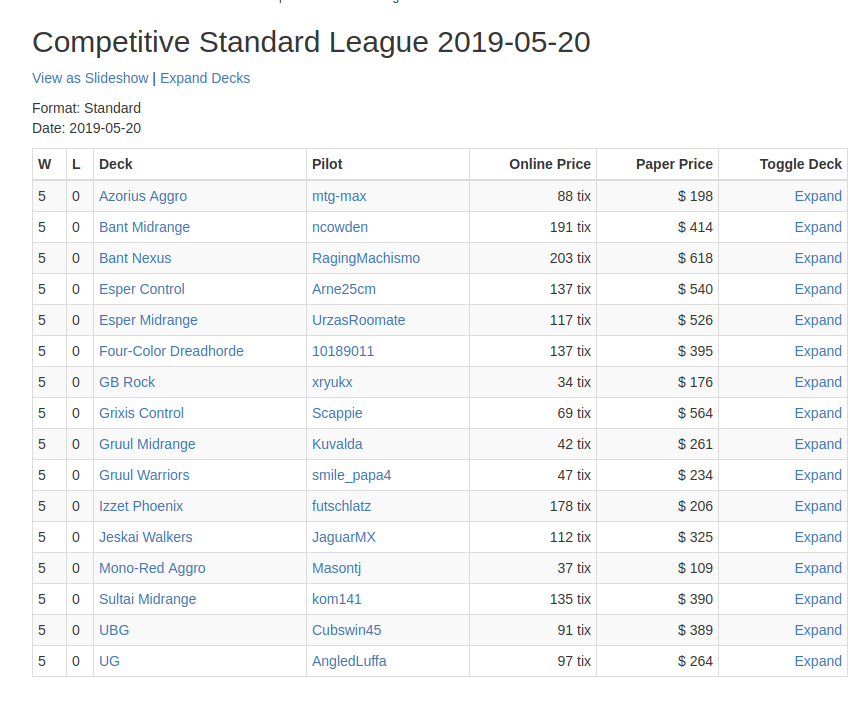Screen dimensions: 862x701
Task: Open the Four-Color Dreadhorde deck page
Action: (x=171, y=351)
